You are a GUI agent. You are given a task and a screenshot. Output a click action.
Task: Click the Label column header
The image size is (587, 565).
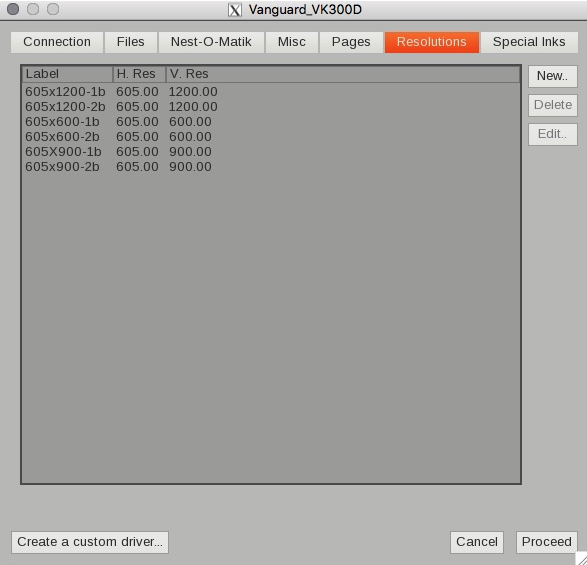(x=67, y=74)
